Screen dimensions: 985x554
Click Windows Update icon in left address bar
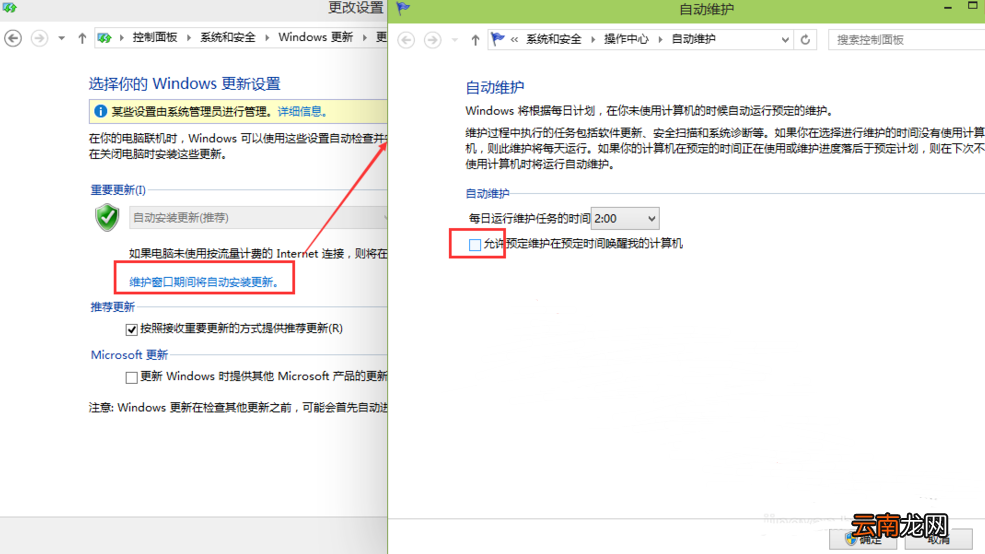(105, 38)
